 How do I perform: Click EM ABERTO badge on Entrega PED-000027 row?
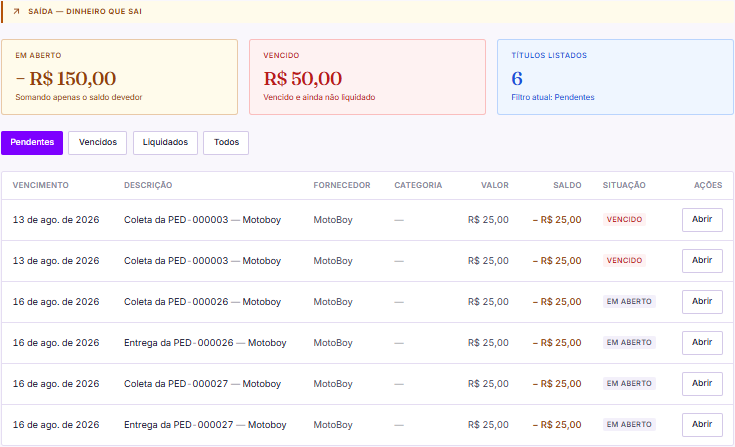629,425
